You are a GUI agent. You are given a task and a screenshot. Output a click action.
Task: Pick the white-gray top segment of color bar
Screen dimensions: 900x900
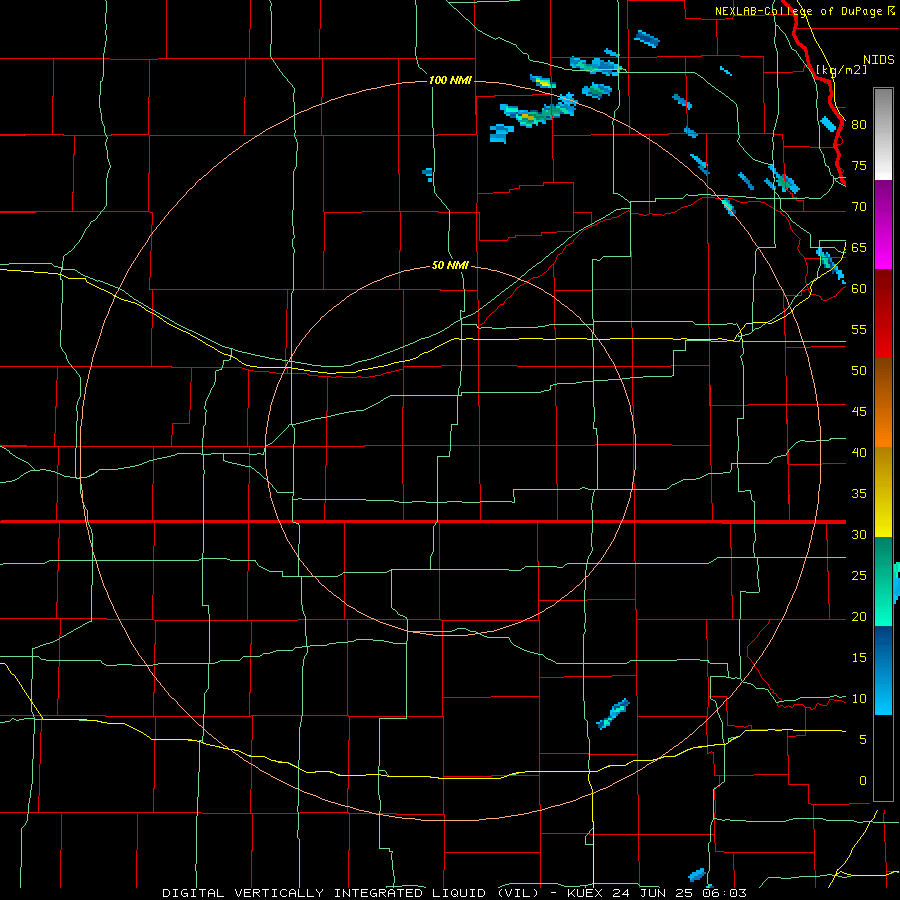click(883, 134)
